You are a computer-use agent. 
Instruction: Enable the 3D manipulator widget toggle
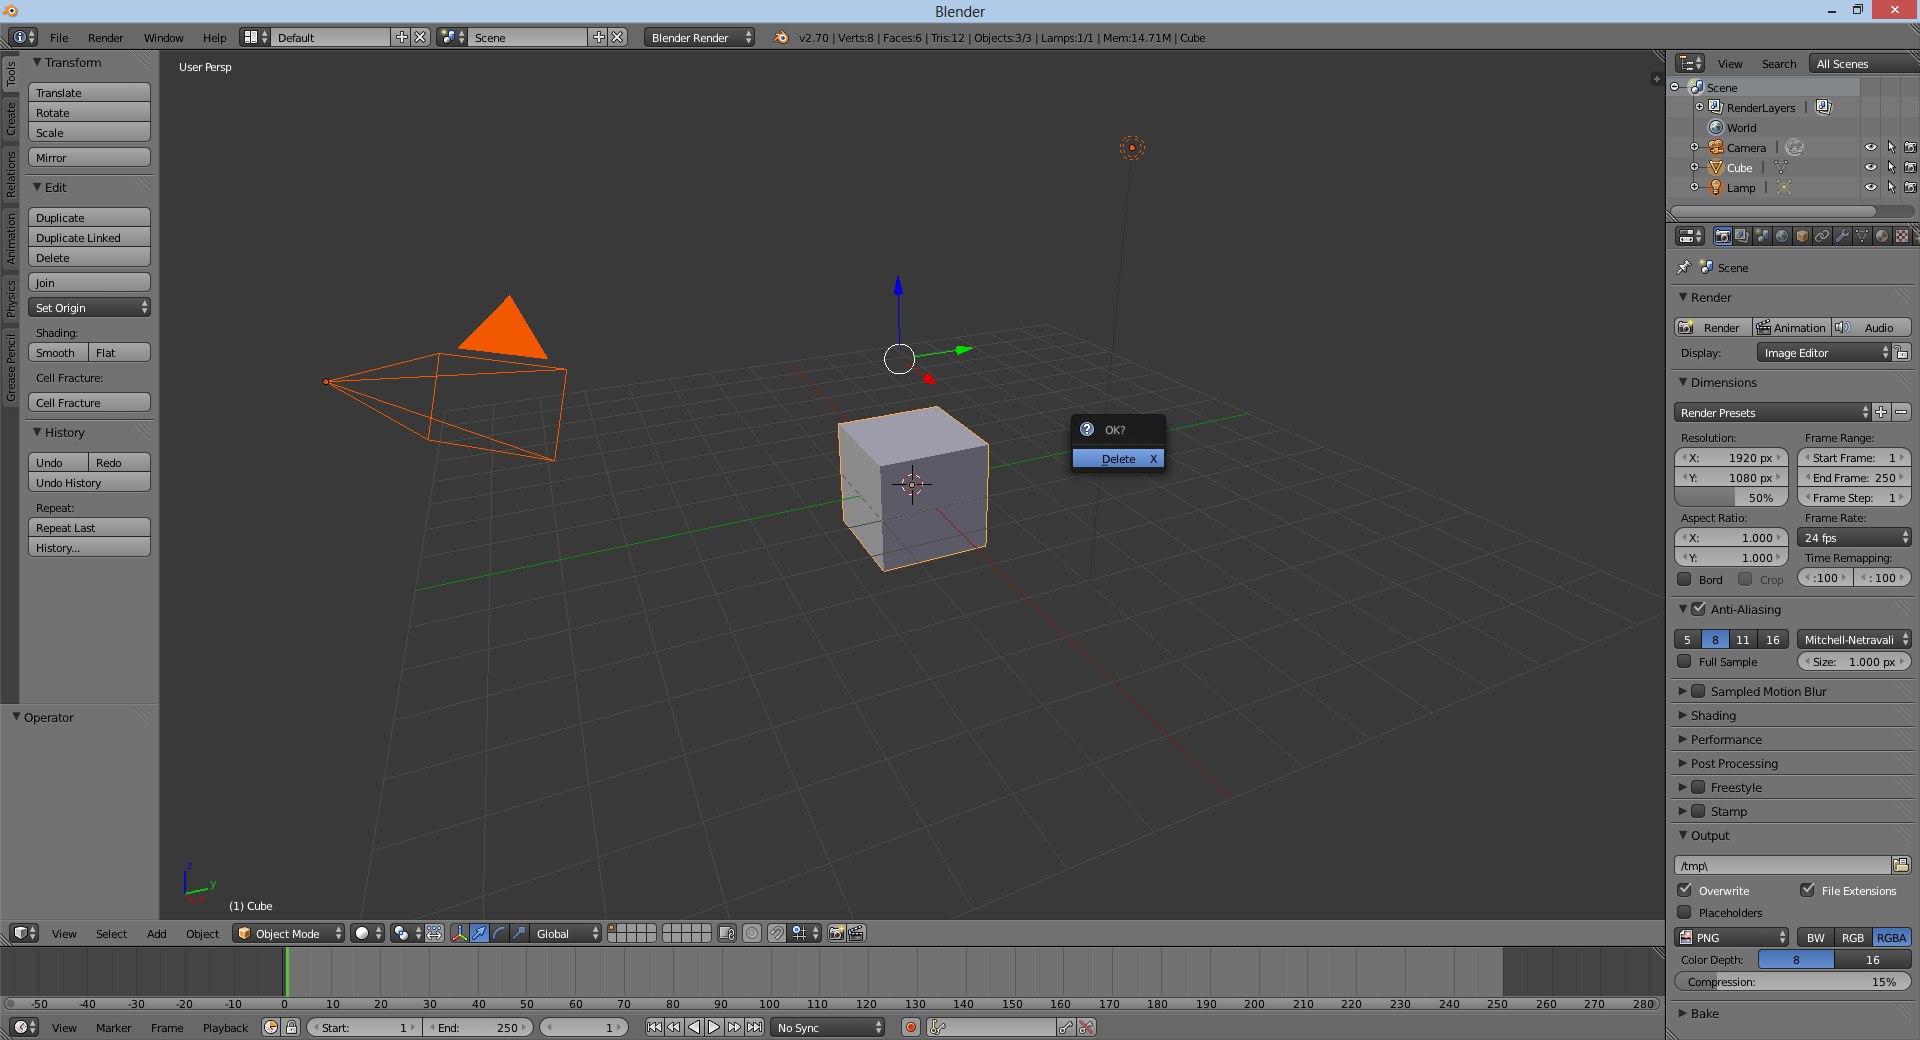460,934
